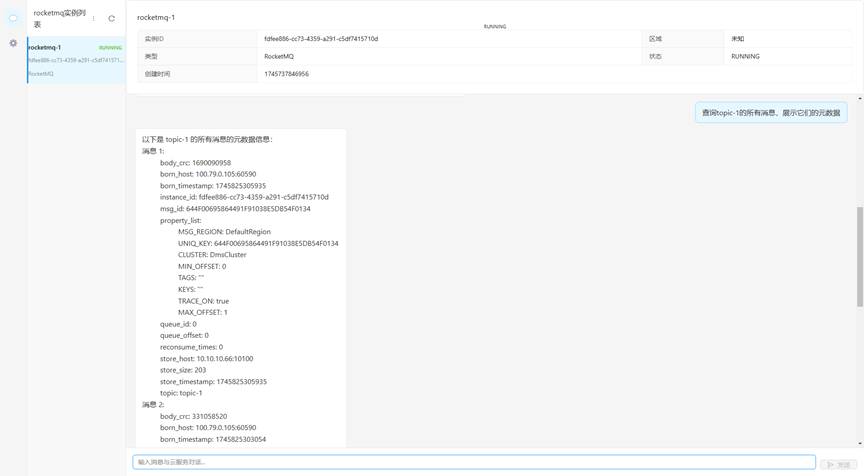The height and width of the screenshot is (476, 864).
Task: Click store_timestamp: 1745825305935 line
Action: click(x=213, y=382)
